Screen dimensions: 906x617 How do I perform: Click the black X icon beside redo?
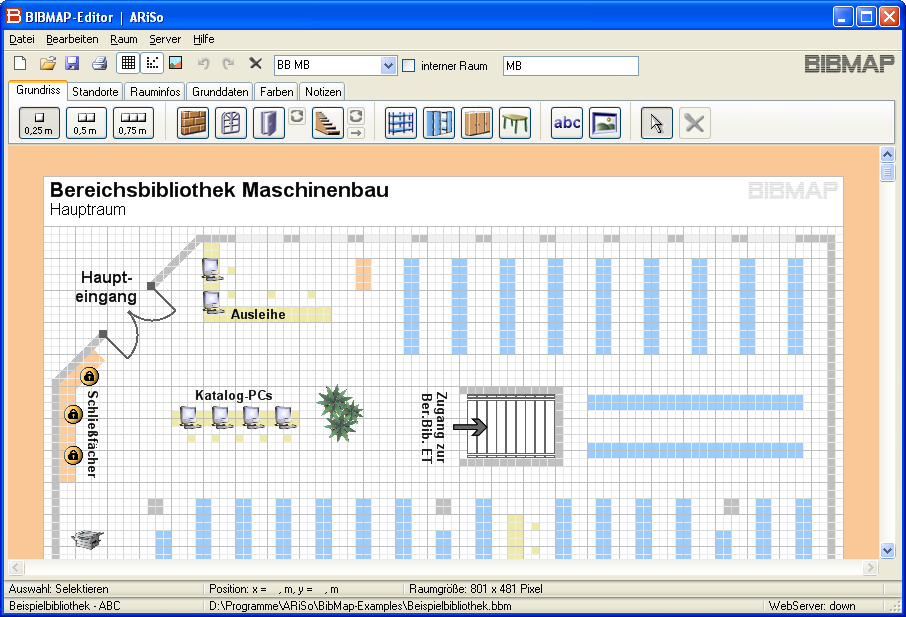(x=255, y=63)
